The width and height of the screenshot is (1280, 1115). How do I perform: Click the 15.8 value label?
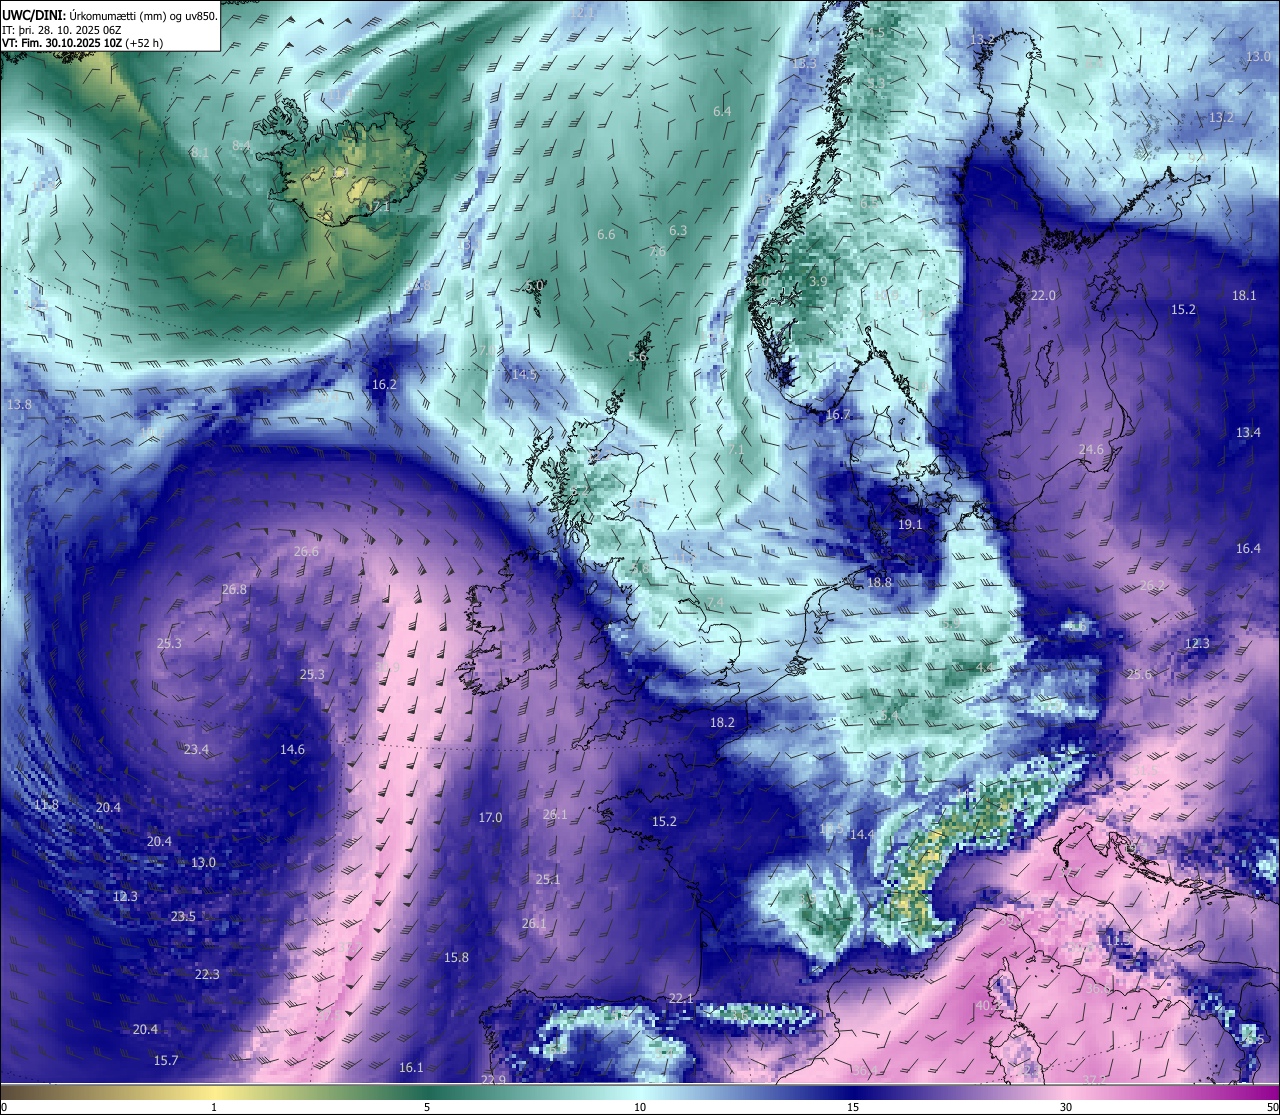pos(456,957)
